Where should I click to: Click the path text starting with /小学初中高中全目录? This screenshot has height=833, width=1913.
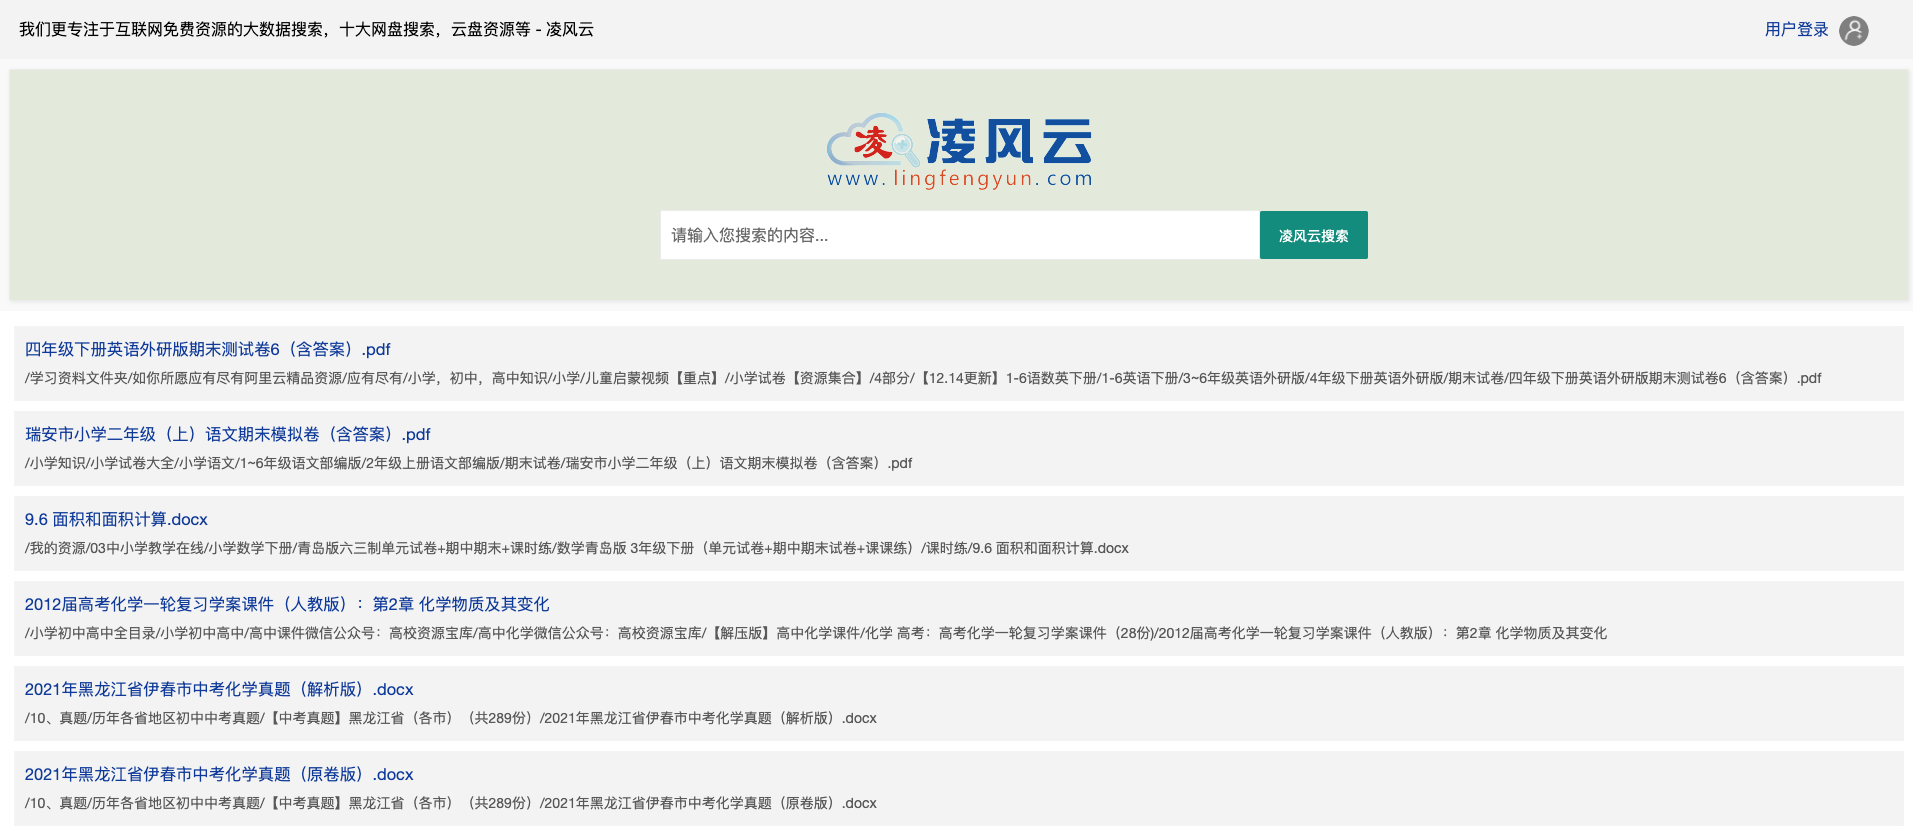816,633
